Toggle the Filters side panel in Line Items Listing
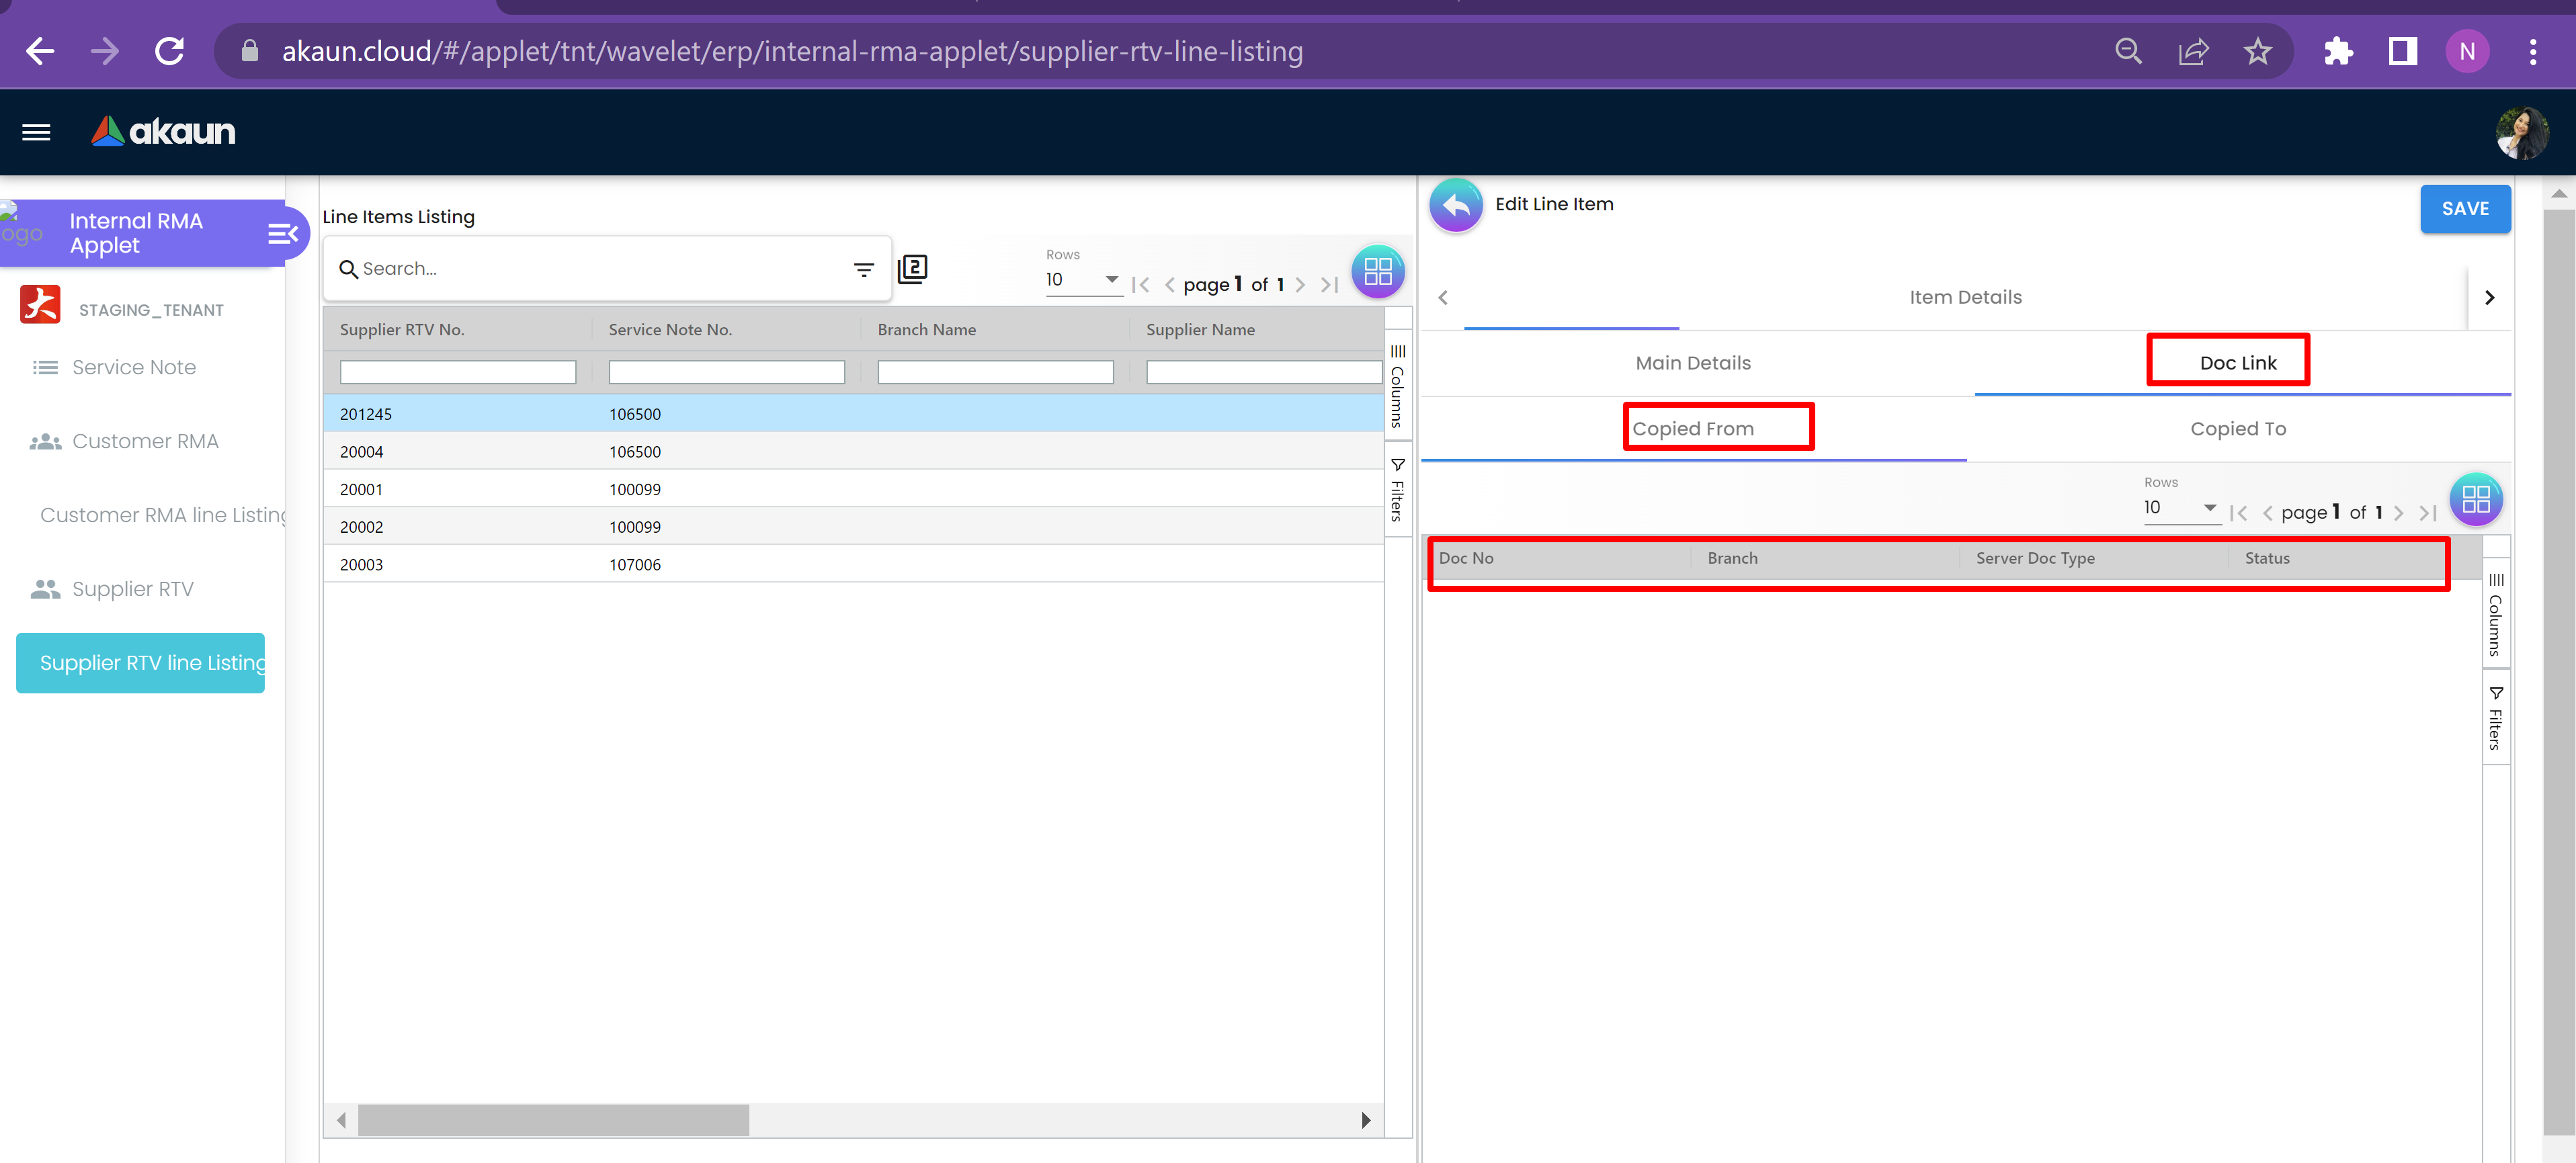Viewport: 2576px width, 1163px height. pyautogui.click(x=1397, y=490)
